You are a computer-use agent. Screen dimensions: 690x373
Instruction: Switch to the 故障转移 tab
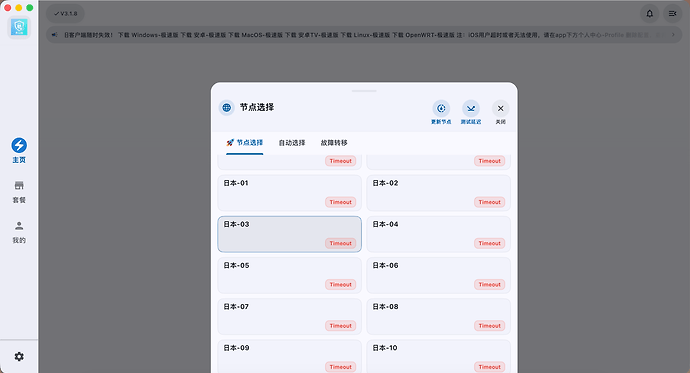point(334,143)
